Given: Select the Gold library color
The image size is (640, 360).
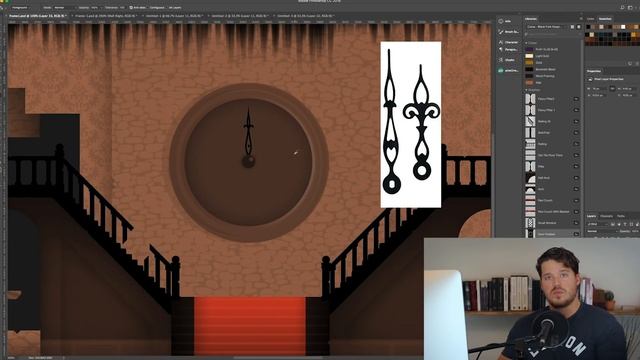Looking at the screenshot, I should (529, 63).
